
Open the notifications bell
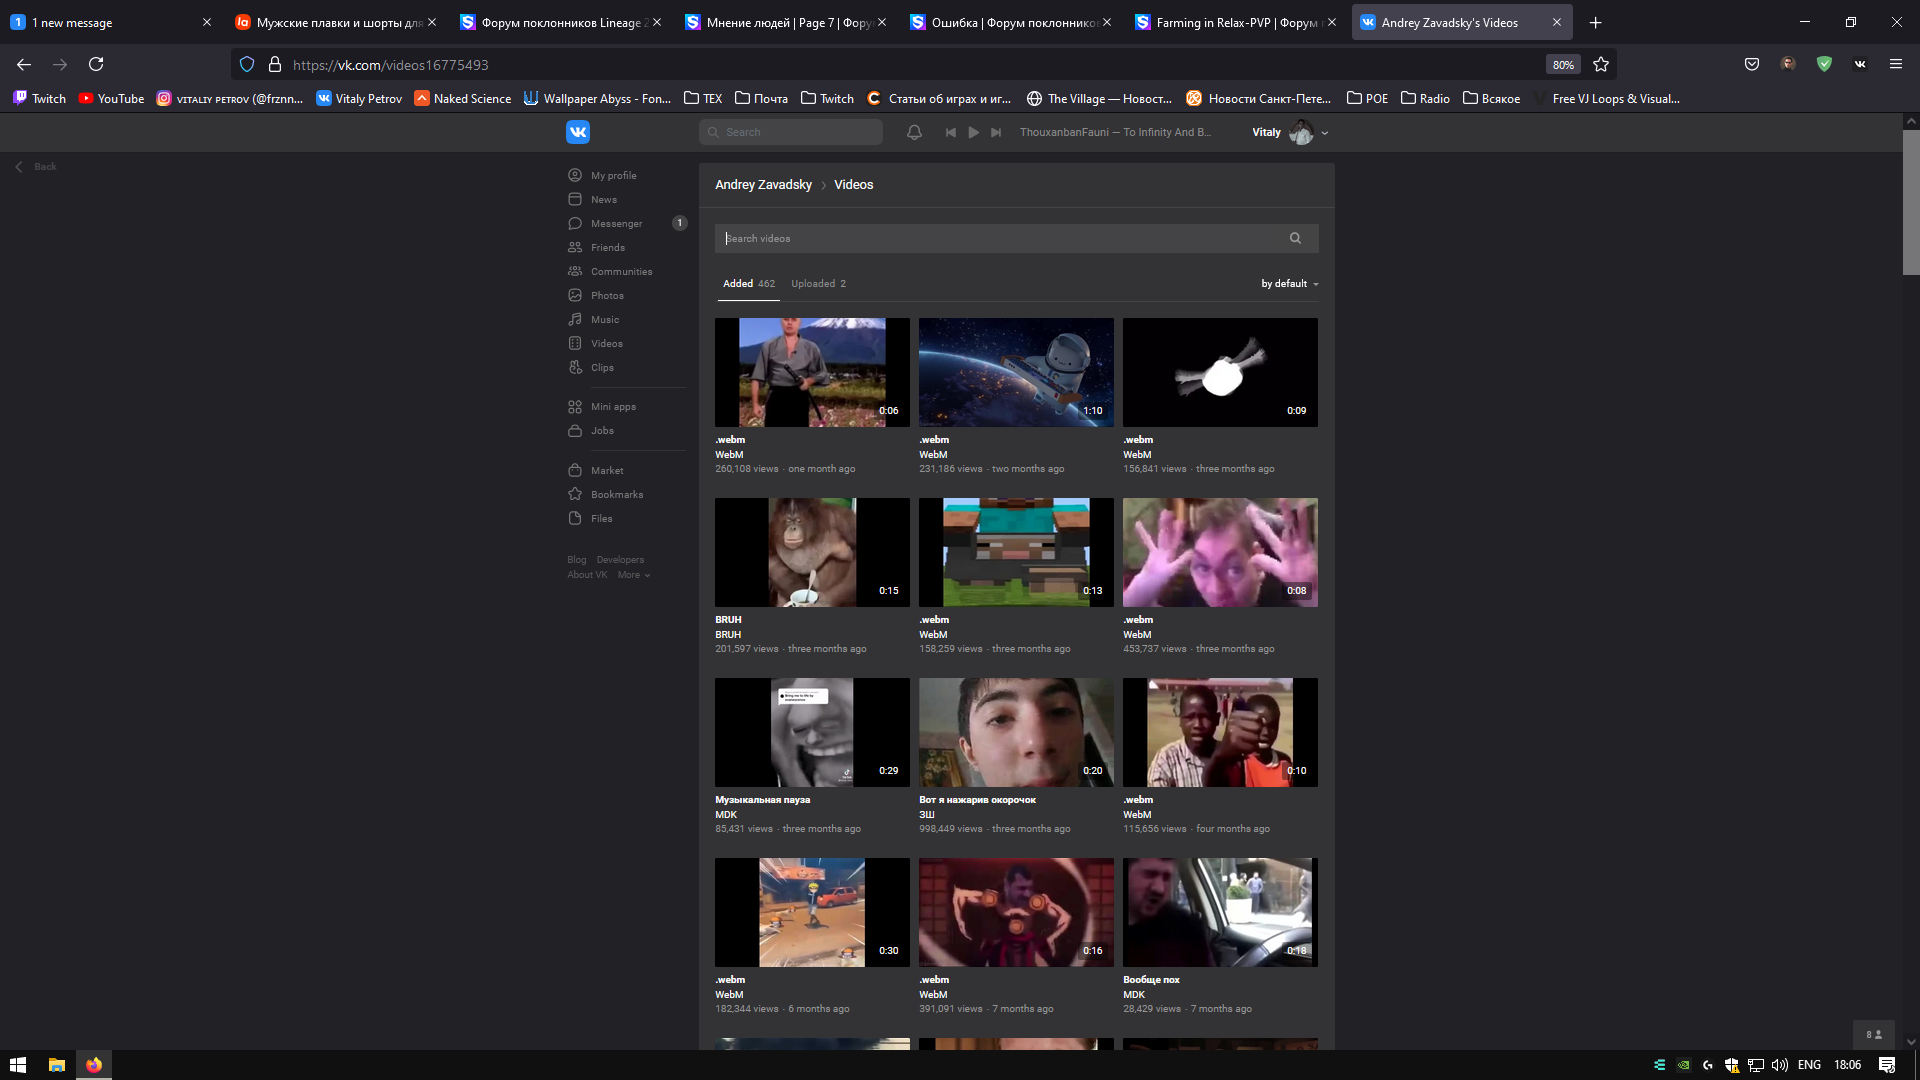(914, 132)
